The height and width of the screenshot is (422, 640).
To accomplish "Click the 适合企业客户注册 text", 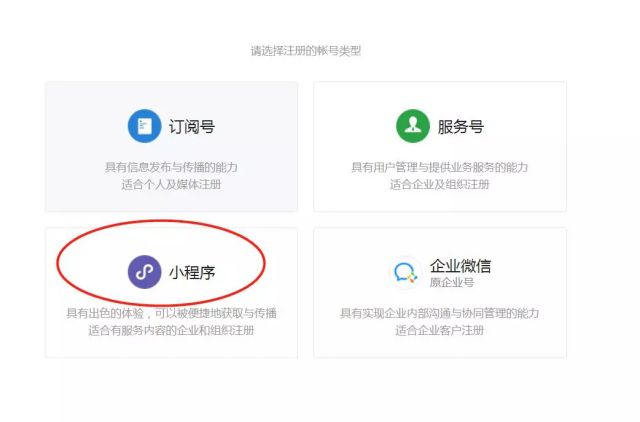I will (440, 330).
